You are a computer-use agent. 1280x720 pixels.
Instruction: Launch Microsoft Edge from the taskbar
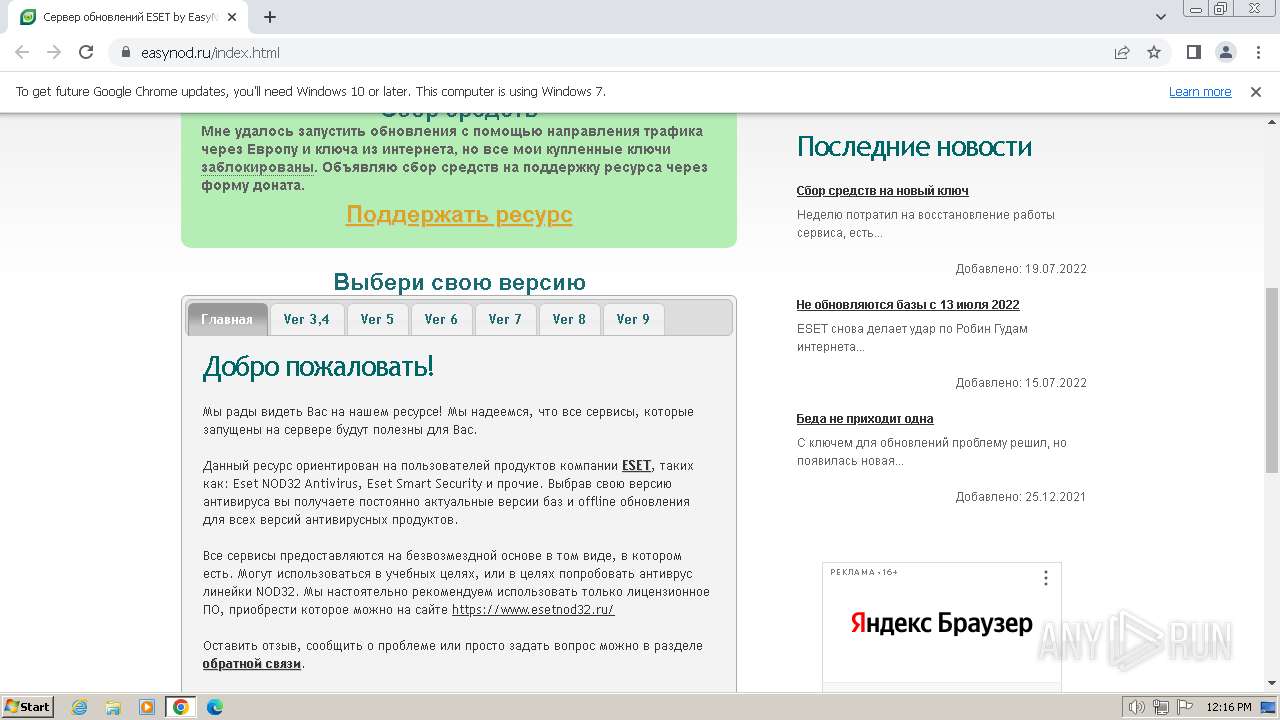[x=215, y=707]
